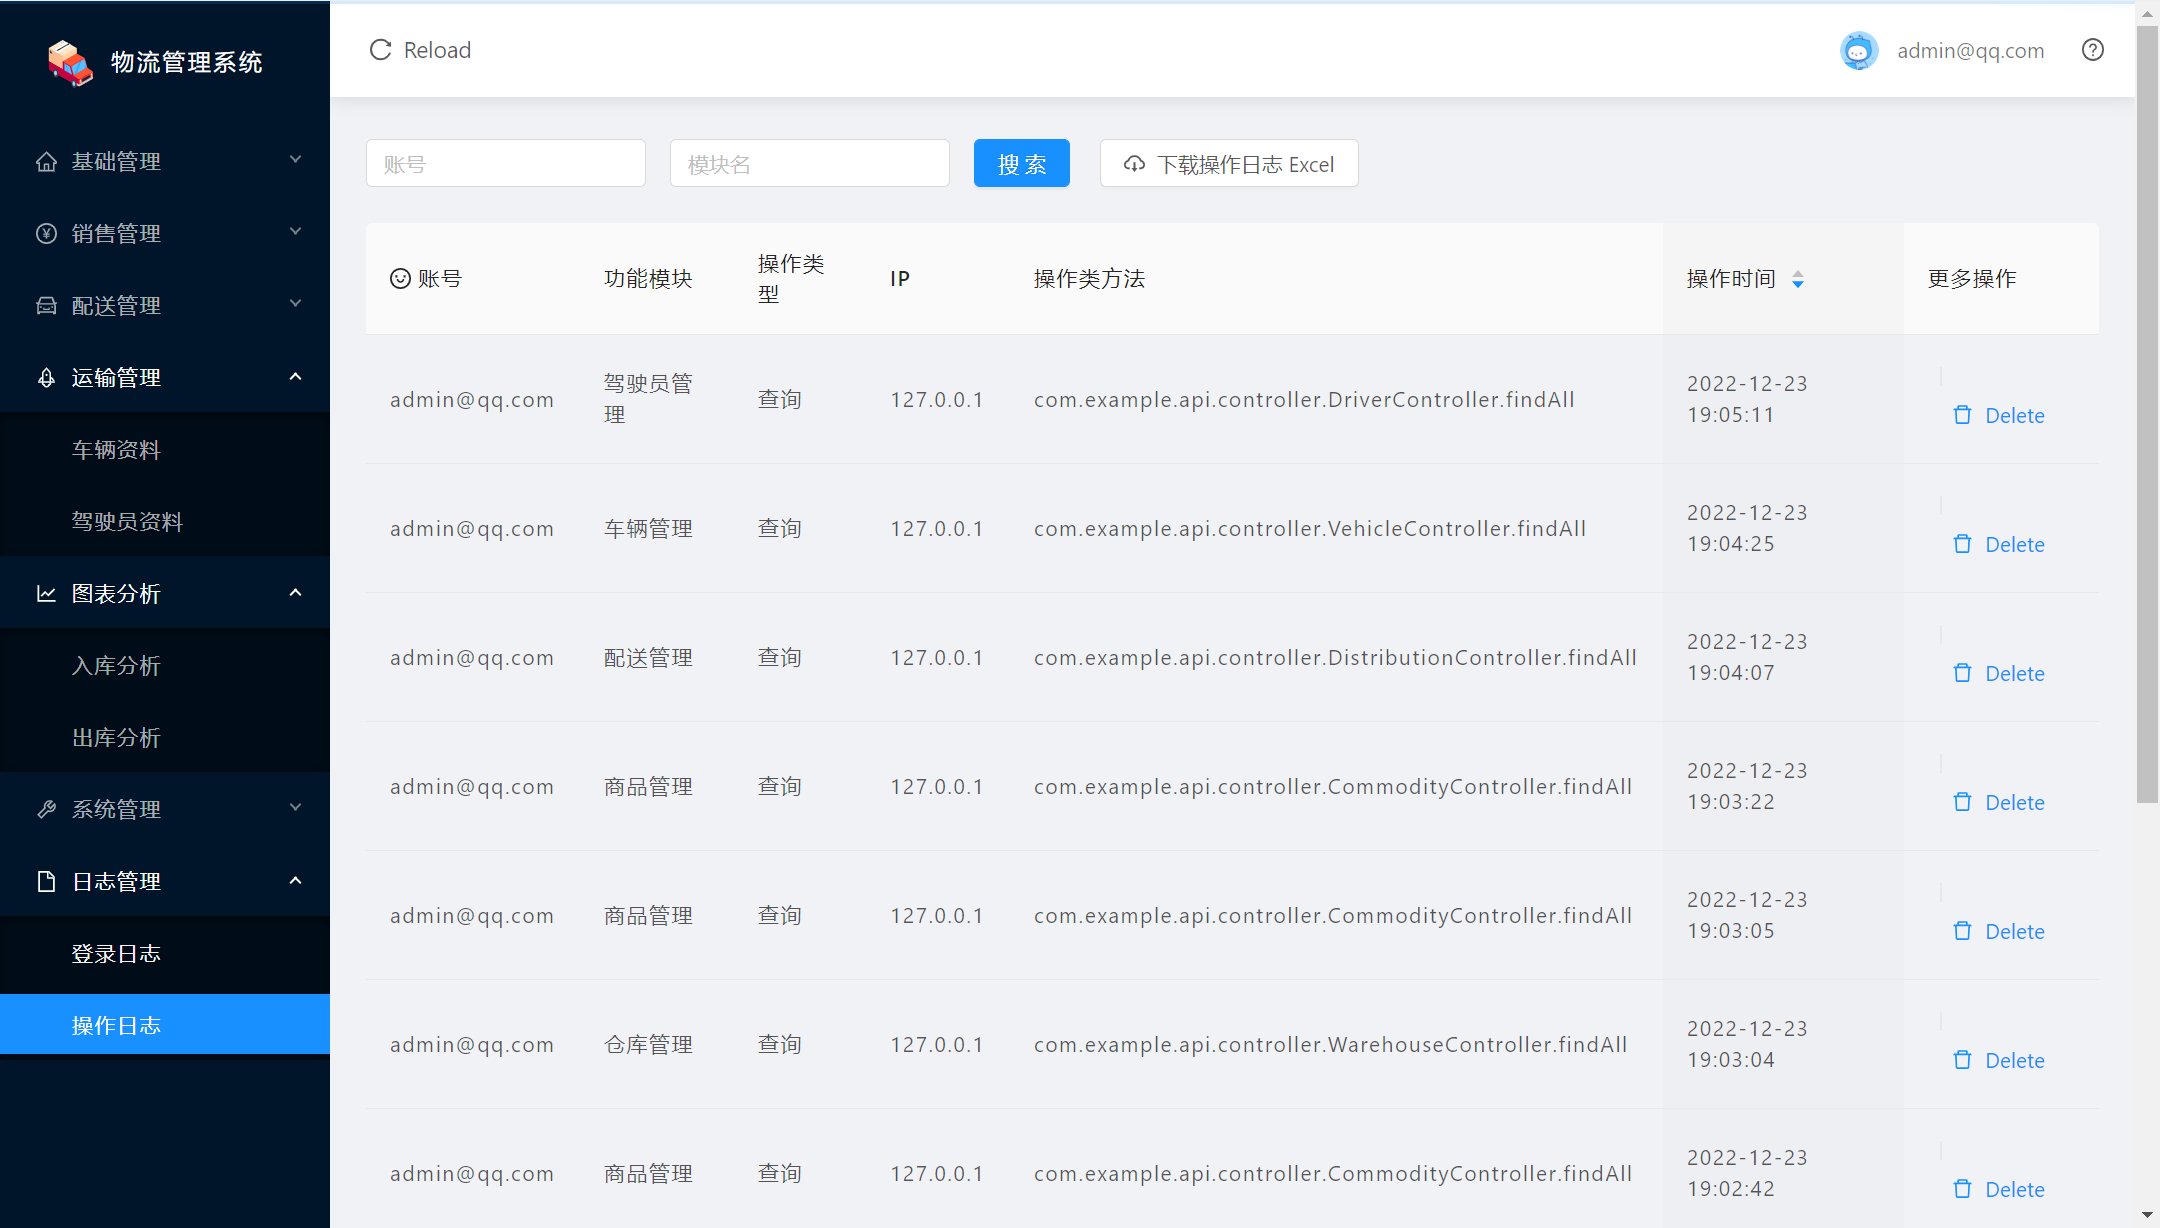This screenshot has width=2160, height=1228.
Task: Open the 入库分析 menu item
Action: (x=165, y=666)
